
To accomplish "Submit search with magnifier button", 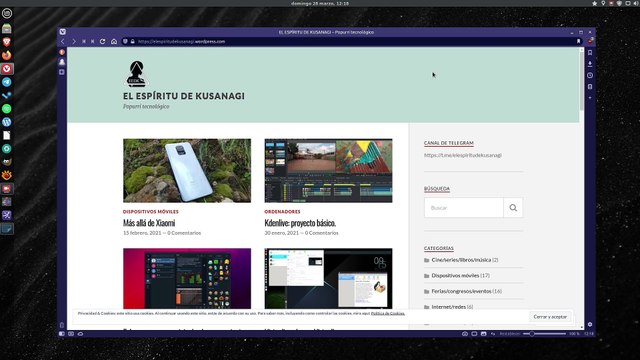I will 513,208.
